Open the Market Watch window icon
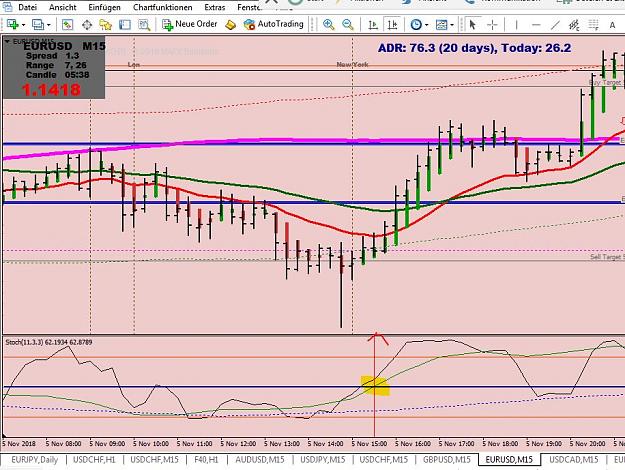 point(67,25)
